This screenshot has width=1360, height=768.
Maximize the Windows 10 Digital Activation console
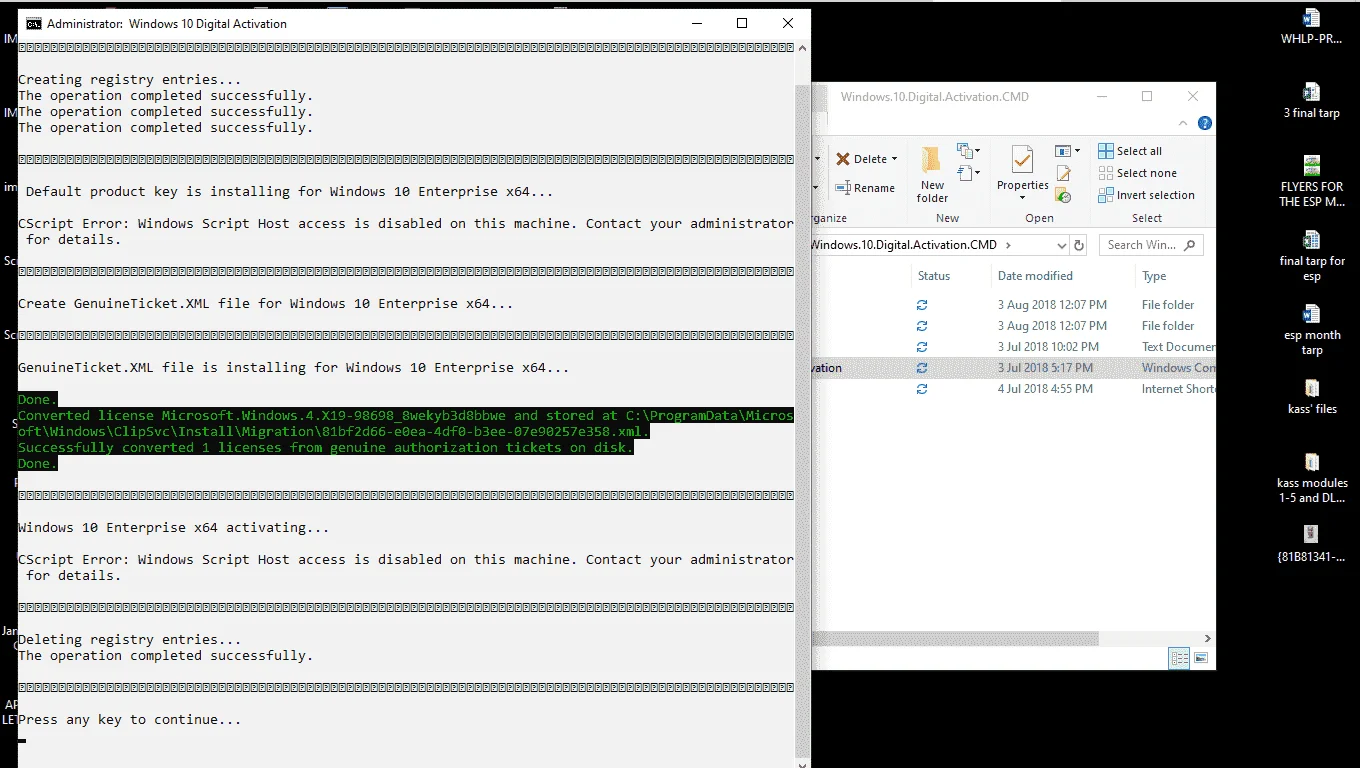(742, 23)
